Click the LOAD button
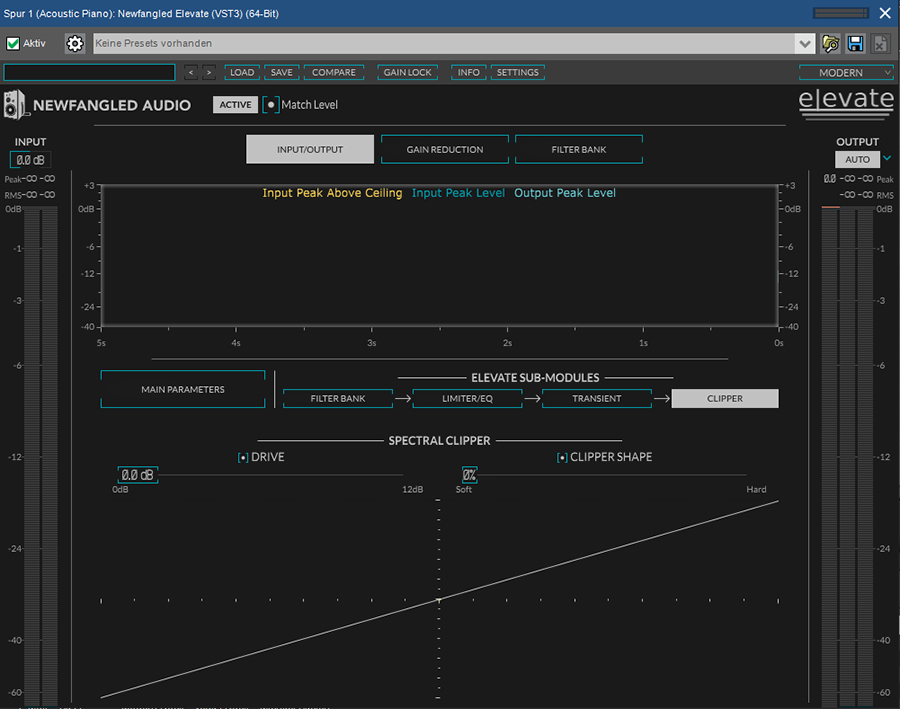 coord(242,72)
